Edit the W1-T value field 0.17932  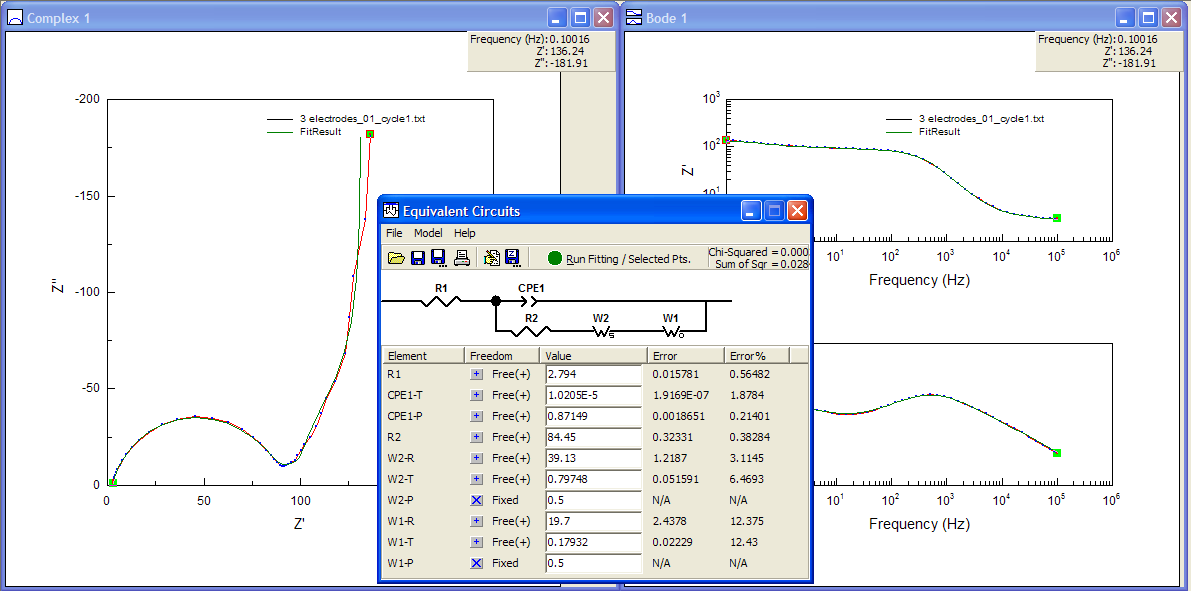click(594, 542)
